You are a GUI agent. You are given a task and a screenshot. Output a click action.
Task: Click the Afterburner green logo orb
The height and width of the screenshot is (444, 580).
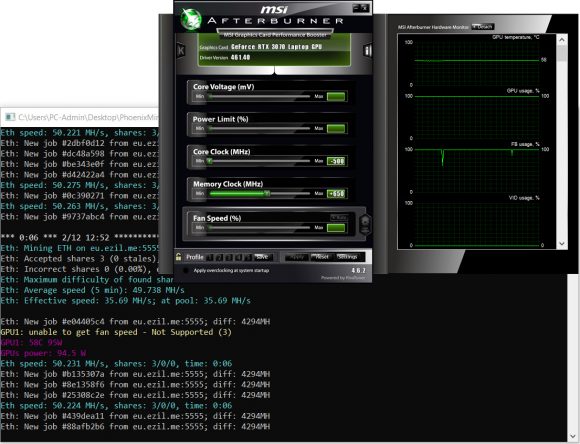191,19
